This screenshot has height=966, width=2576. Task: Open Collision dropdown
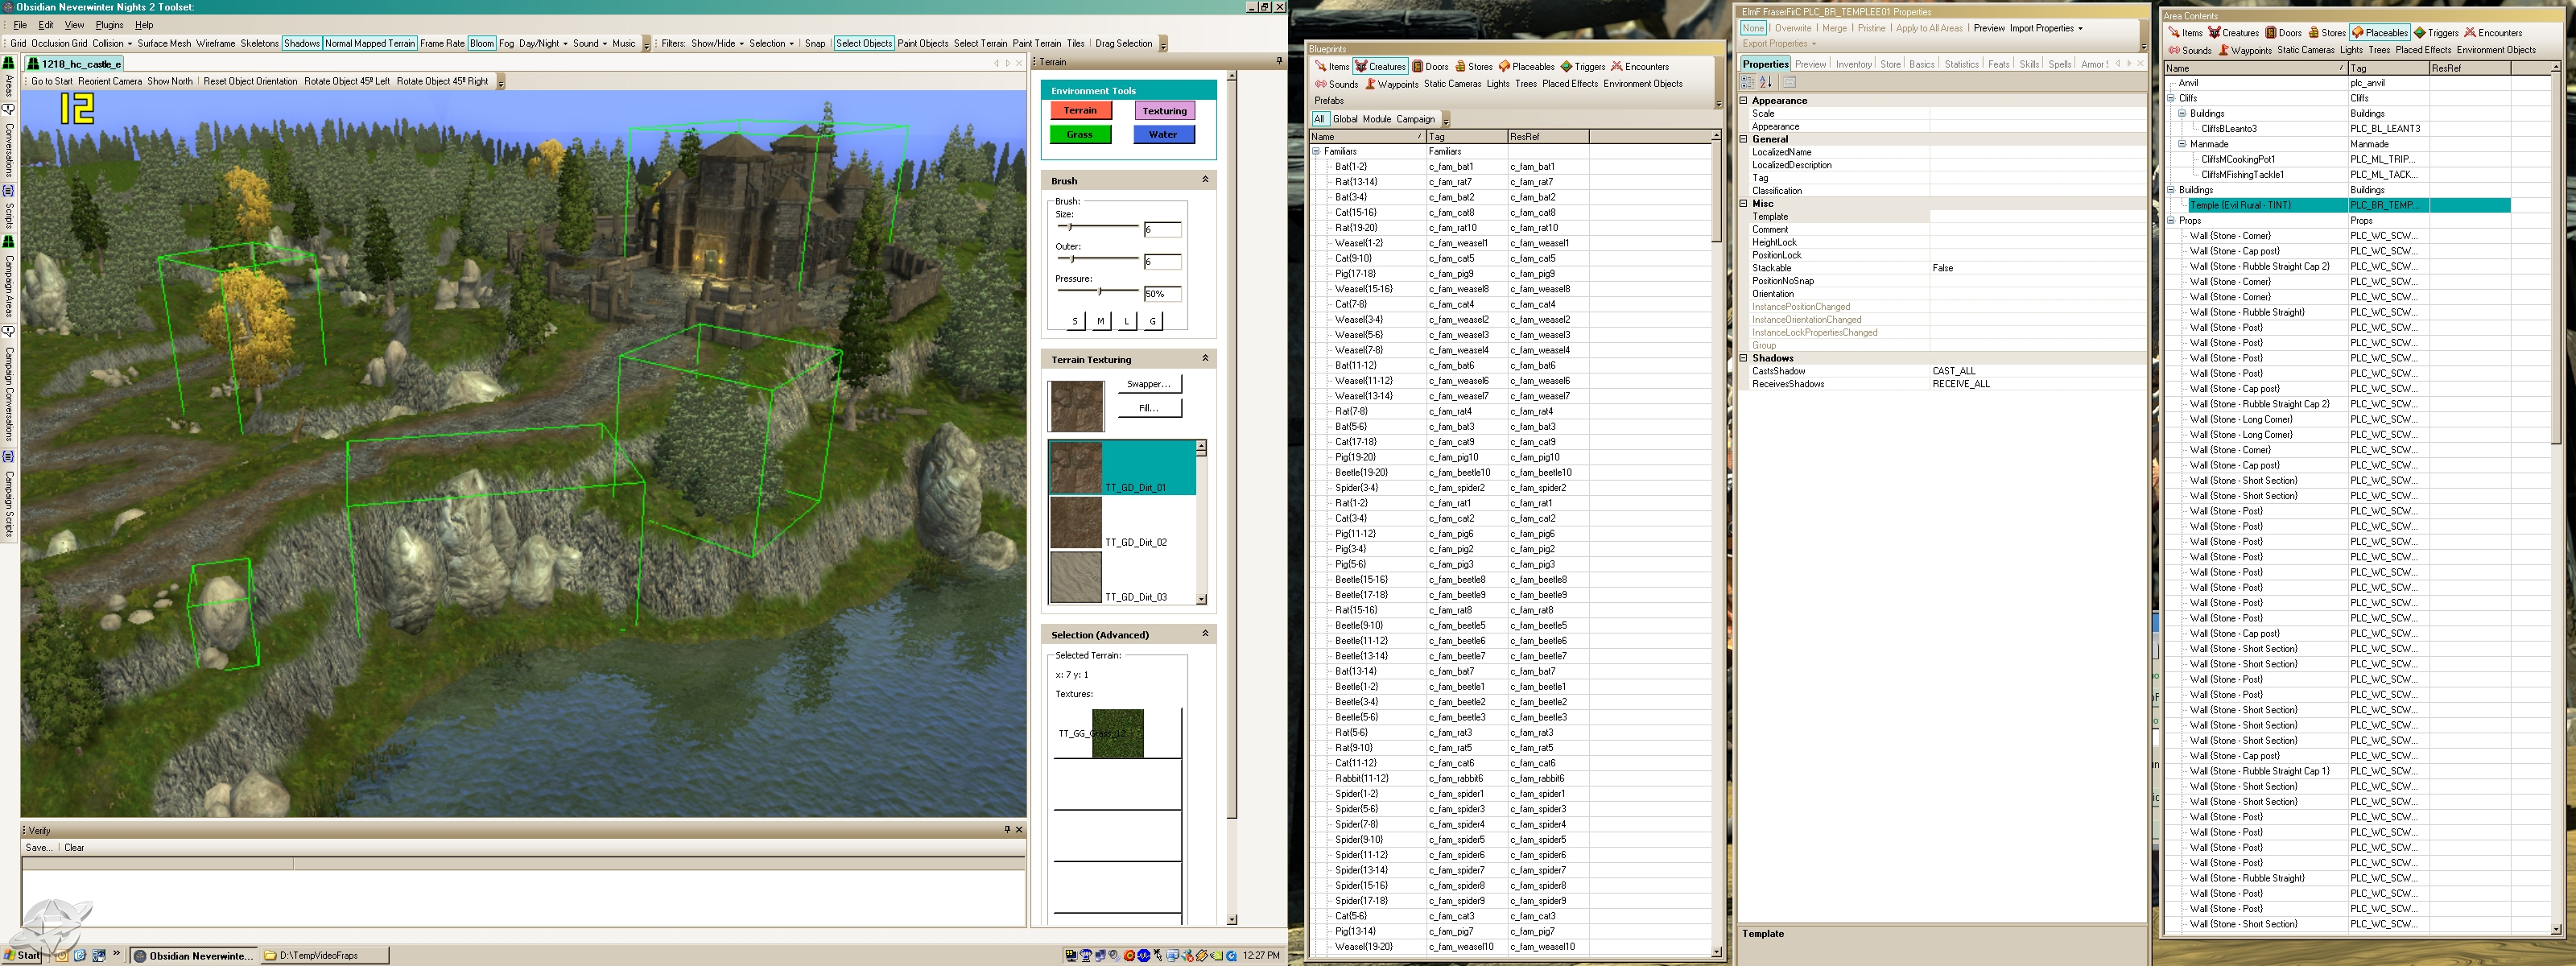point(112,43)
